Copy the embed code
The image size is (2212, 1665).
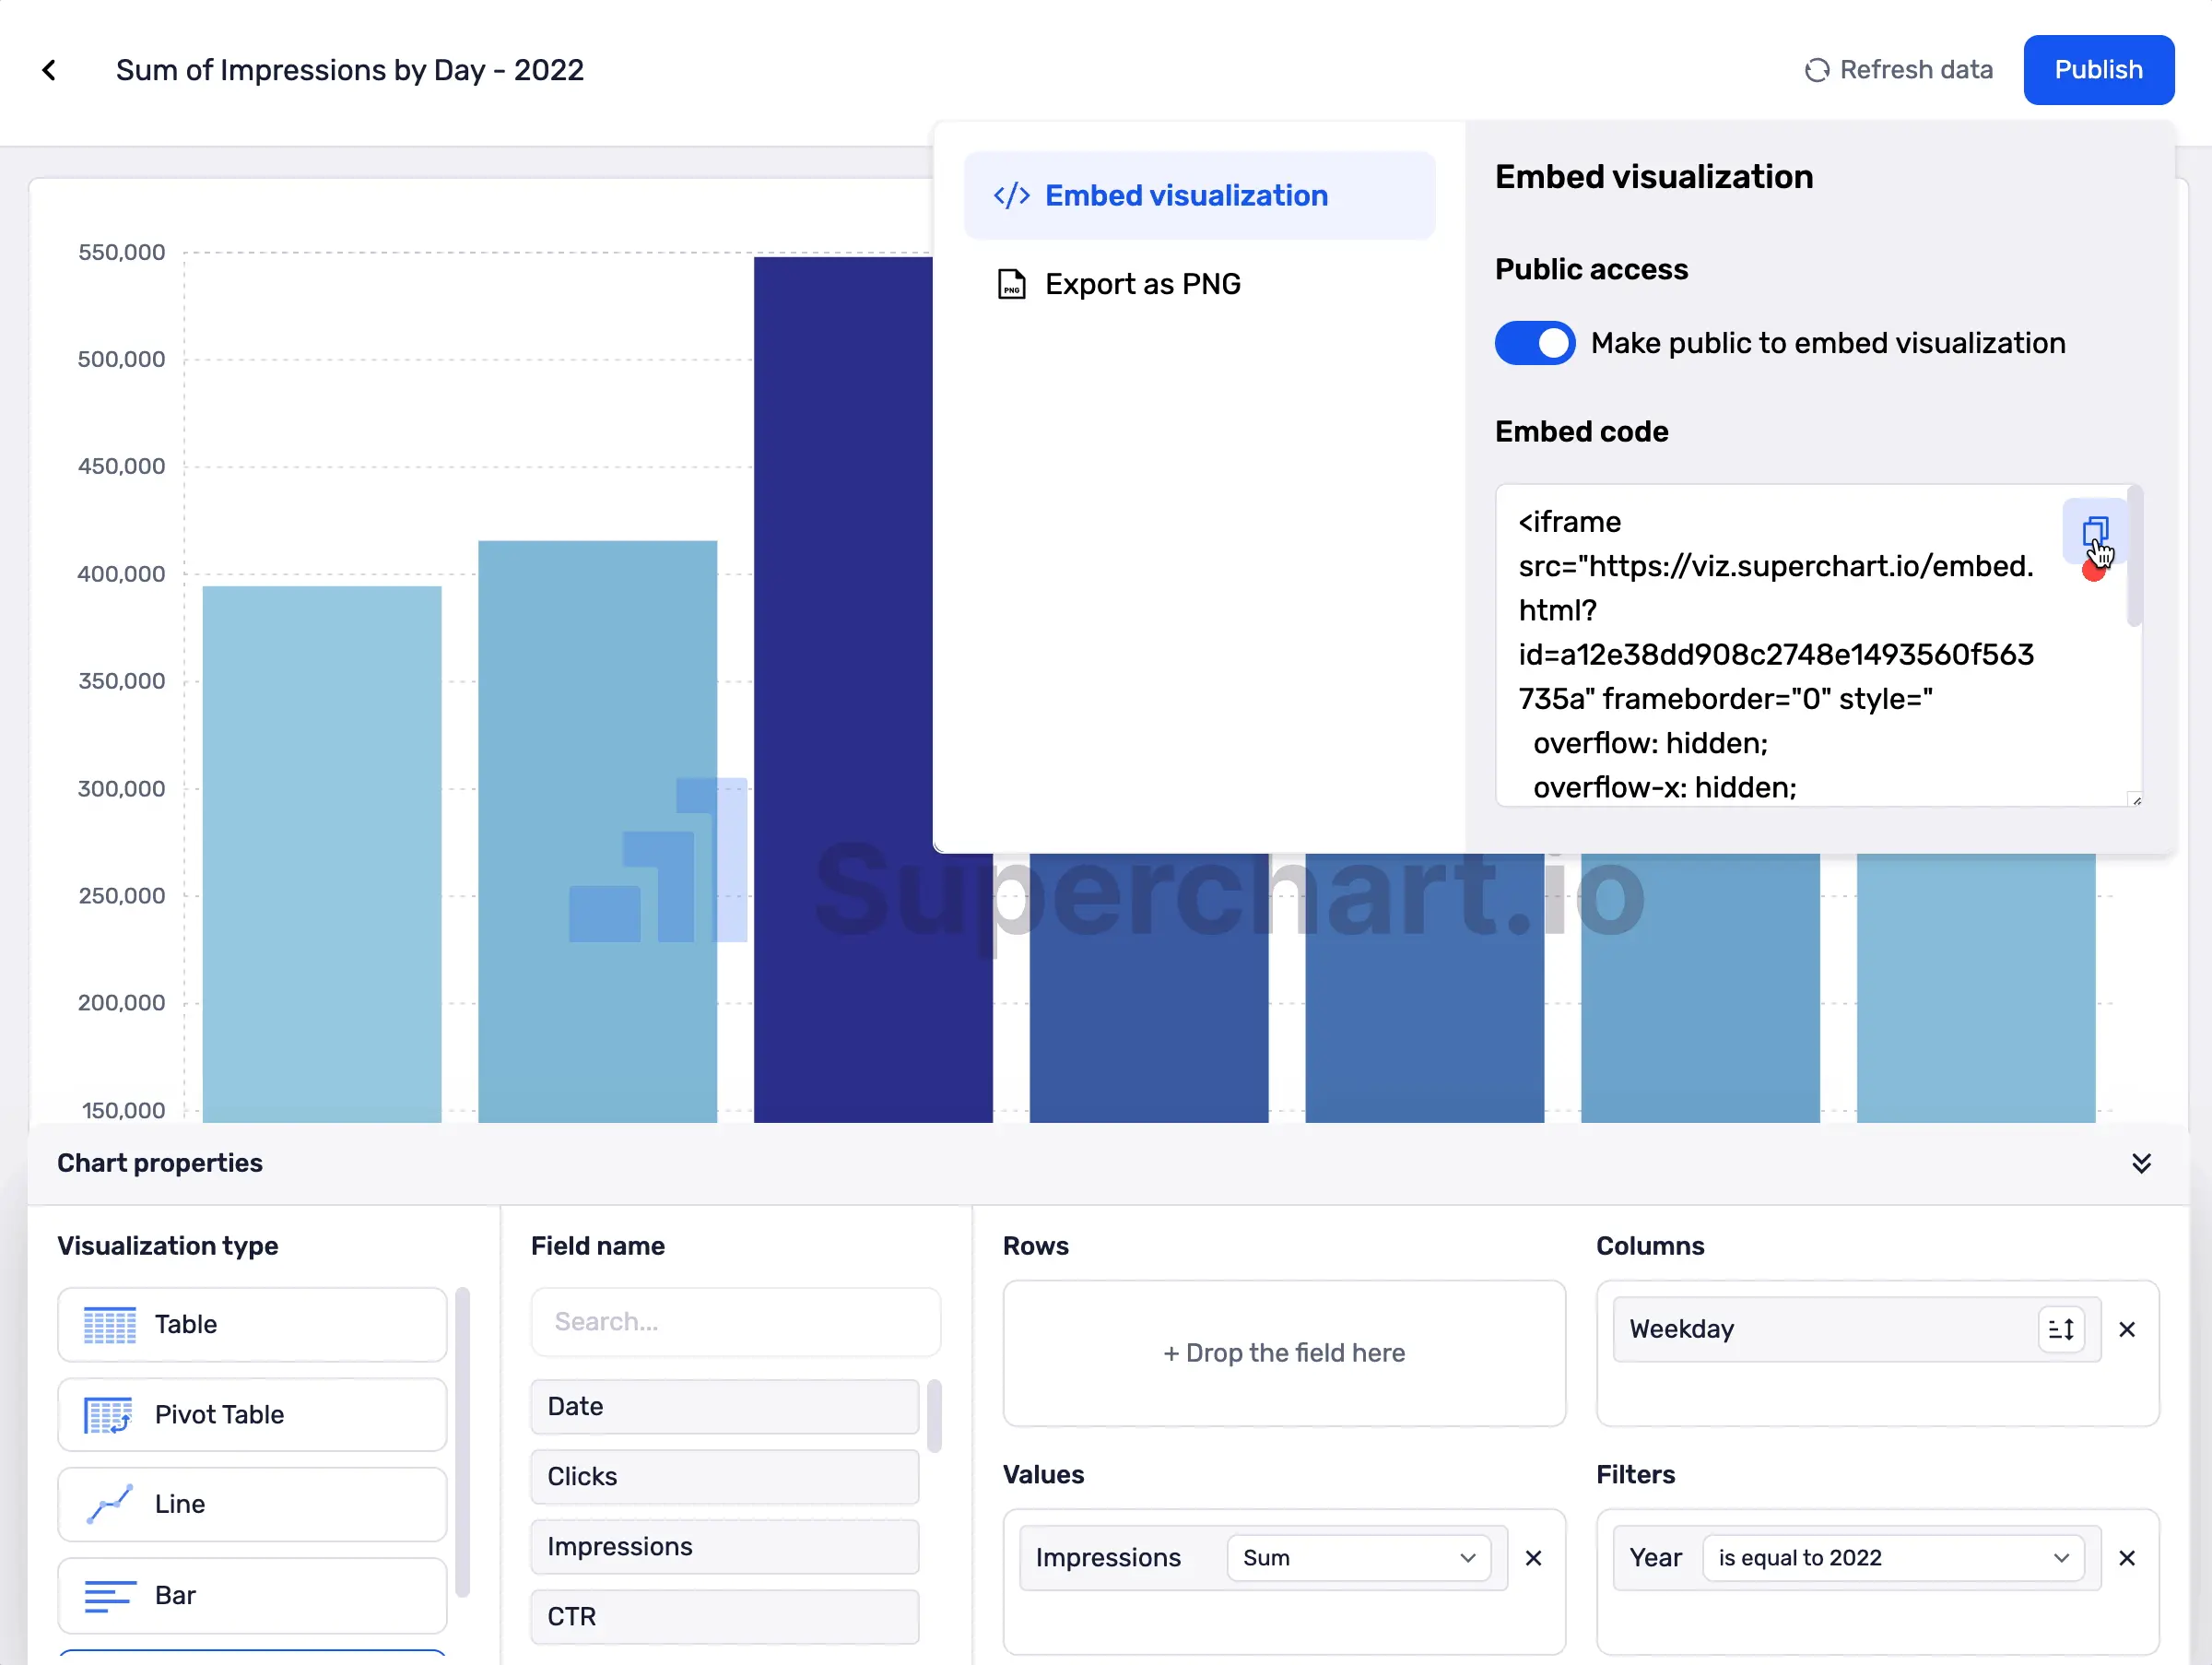point(2095,532)
